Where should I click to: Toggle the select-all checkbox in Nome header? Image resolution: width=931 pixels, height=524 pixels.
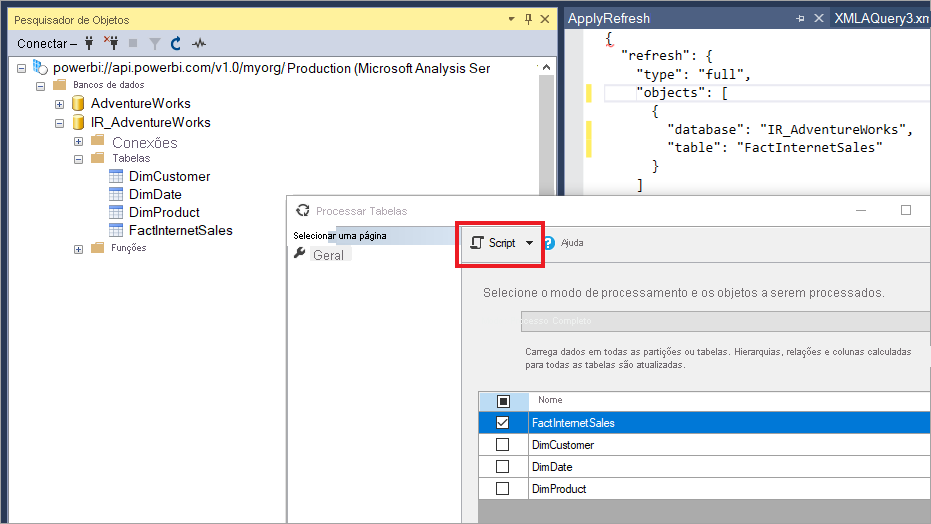click(x=503, y=401)
